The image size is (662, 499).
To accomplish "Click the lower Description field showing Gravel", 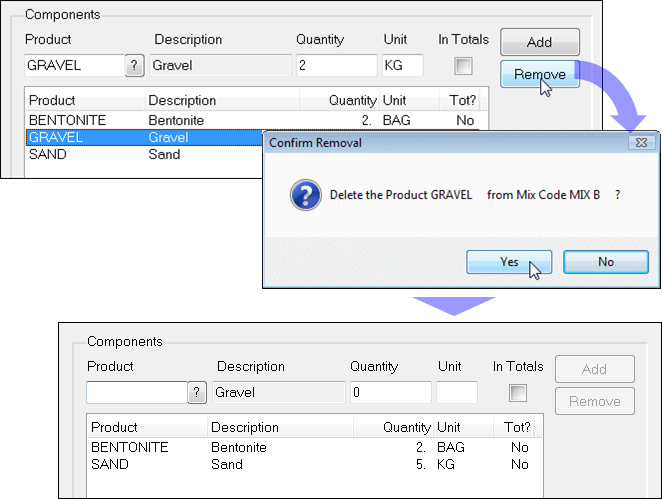I will tap(279, 393).
